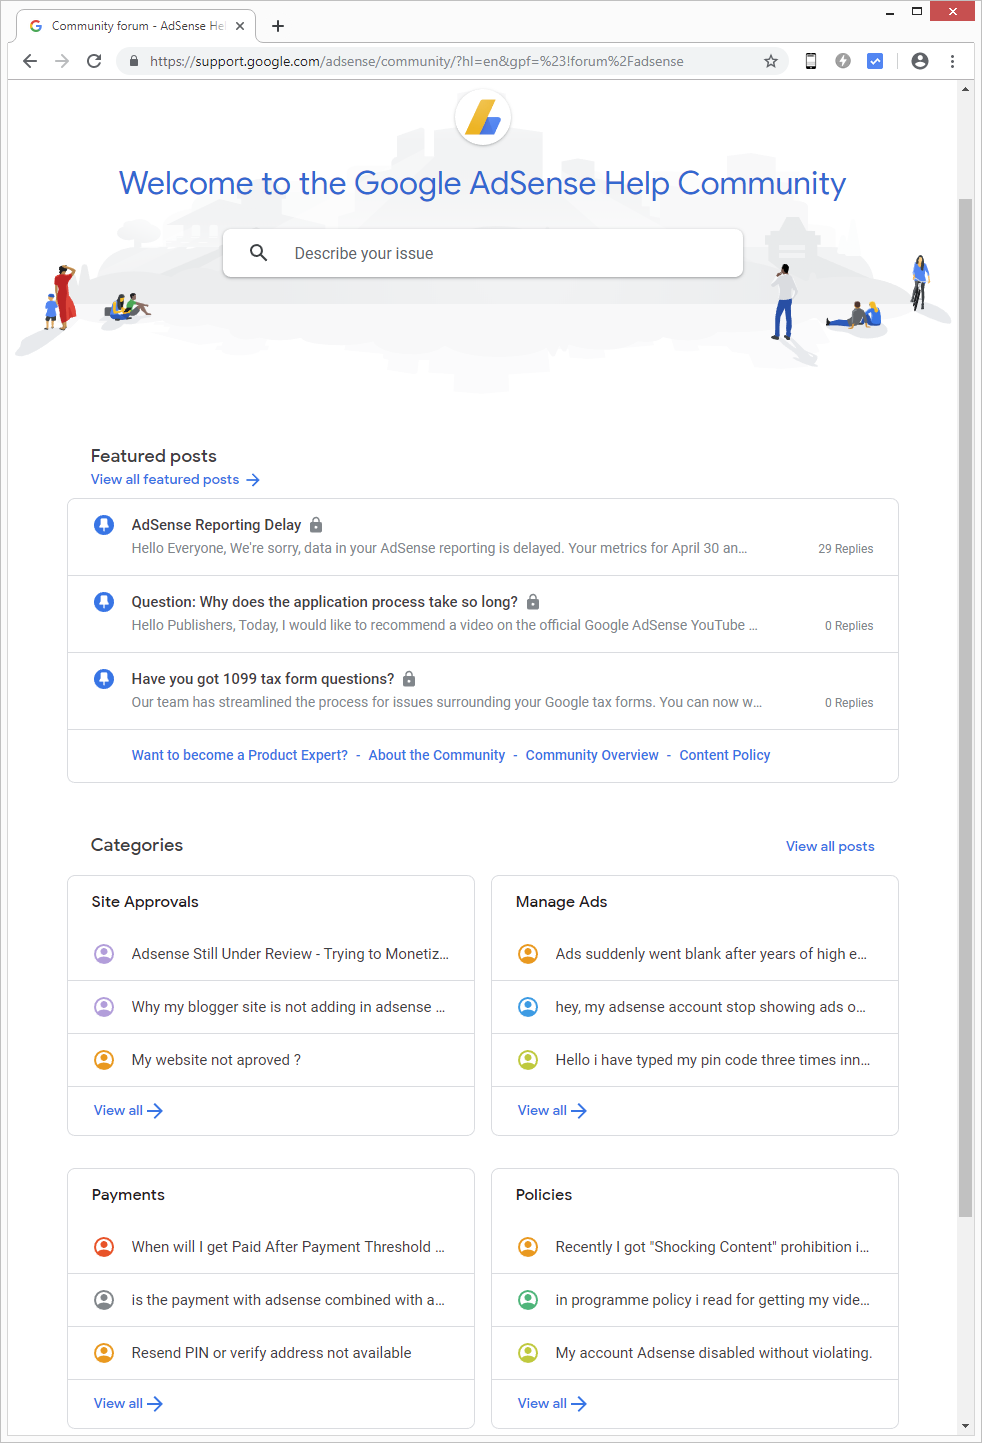The image size is (982, 1443).
Task: Click the lightning bolt extension icon
Action: pyautogui.click(x=843, y=61)
